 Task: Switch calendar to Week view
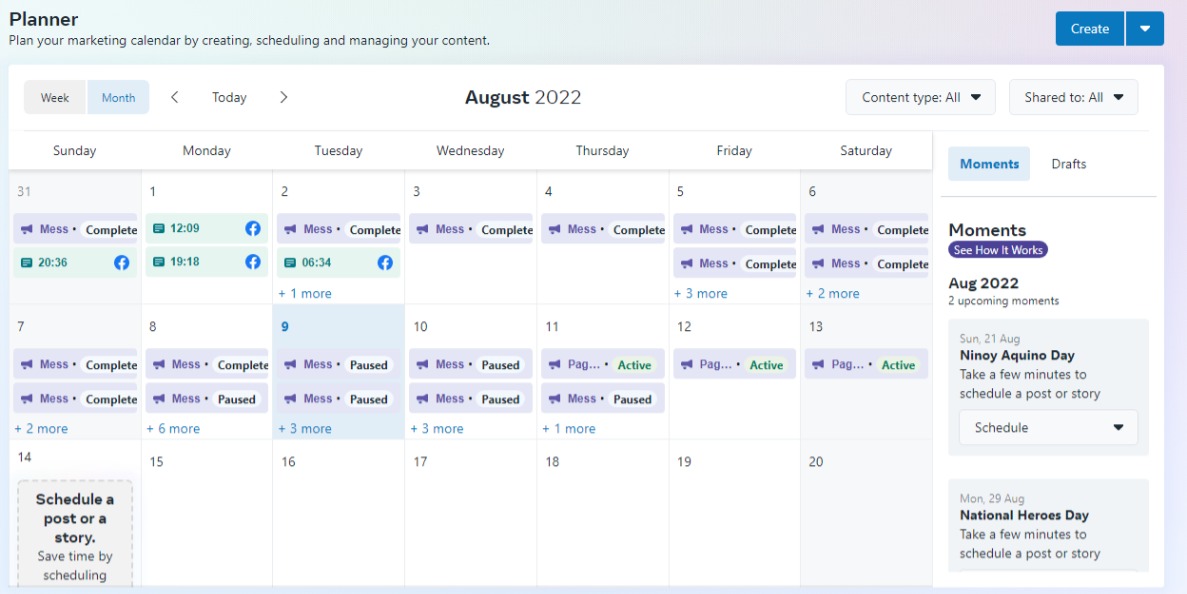click(x=55, y=97)
